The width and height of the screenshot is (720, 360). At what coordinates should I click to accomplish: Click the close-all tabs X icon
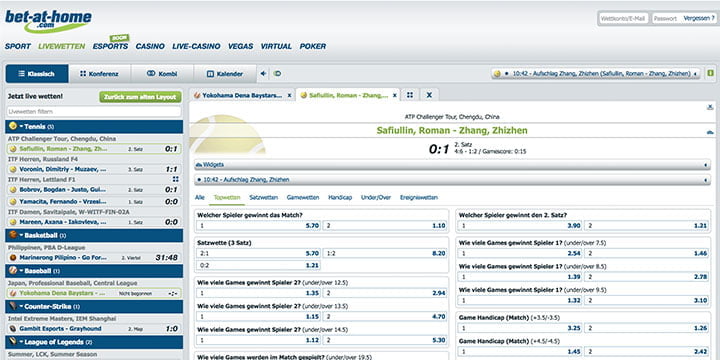pyautogui.click(x=429, y=95)
